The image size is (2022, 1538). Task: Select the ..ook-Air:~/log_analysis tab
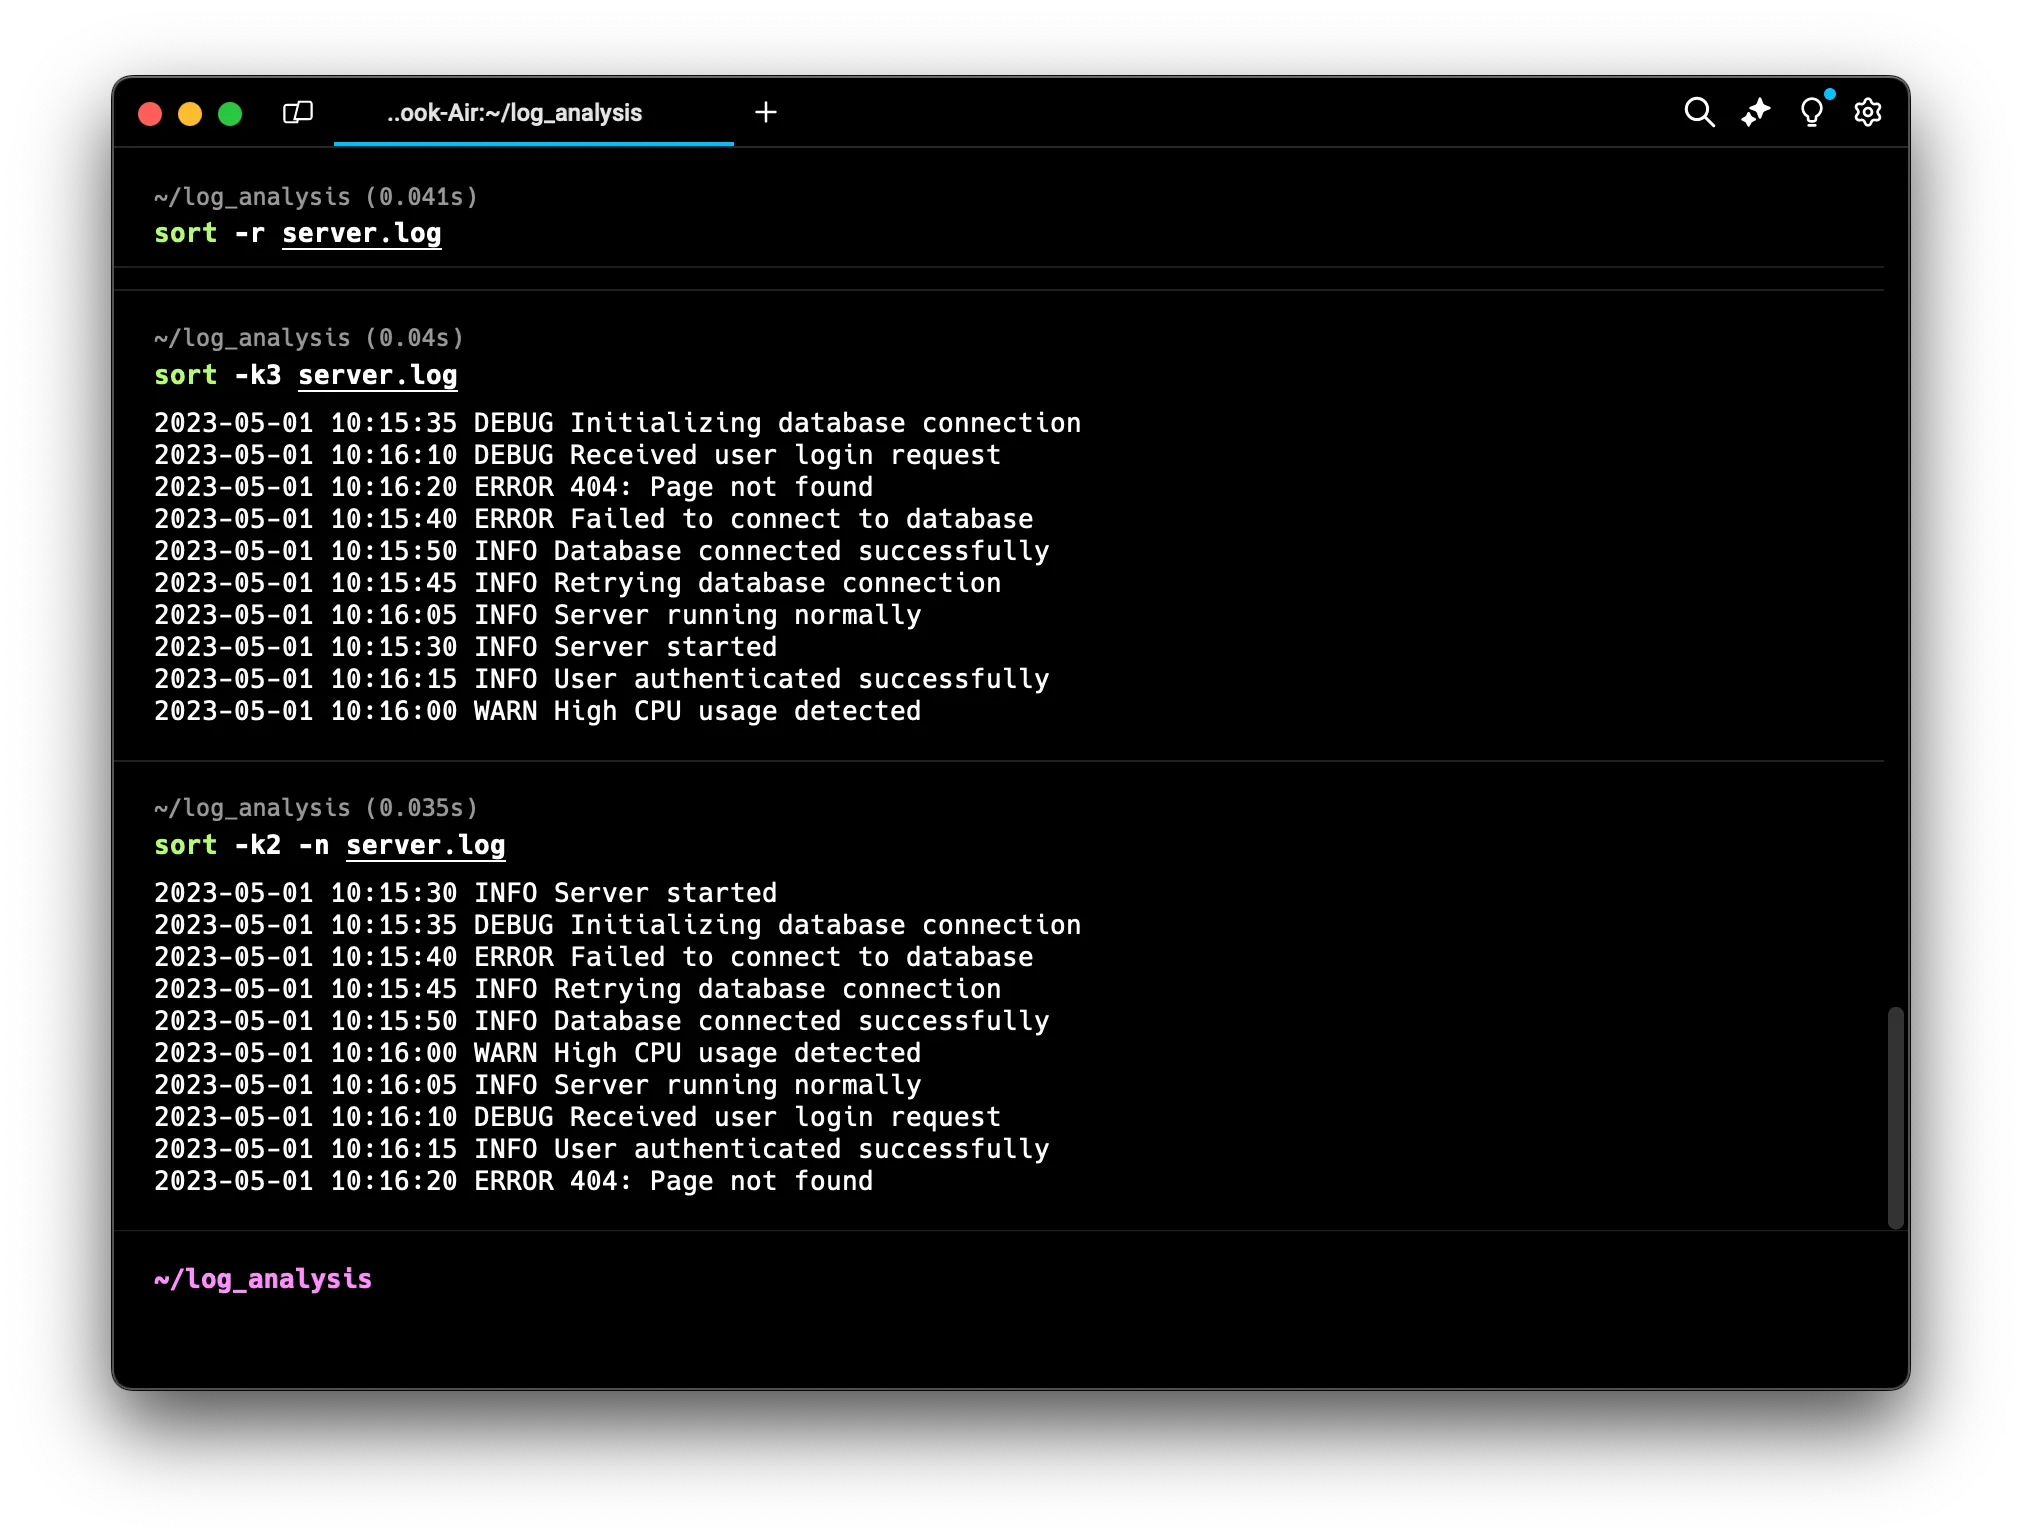coord(514,113)
